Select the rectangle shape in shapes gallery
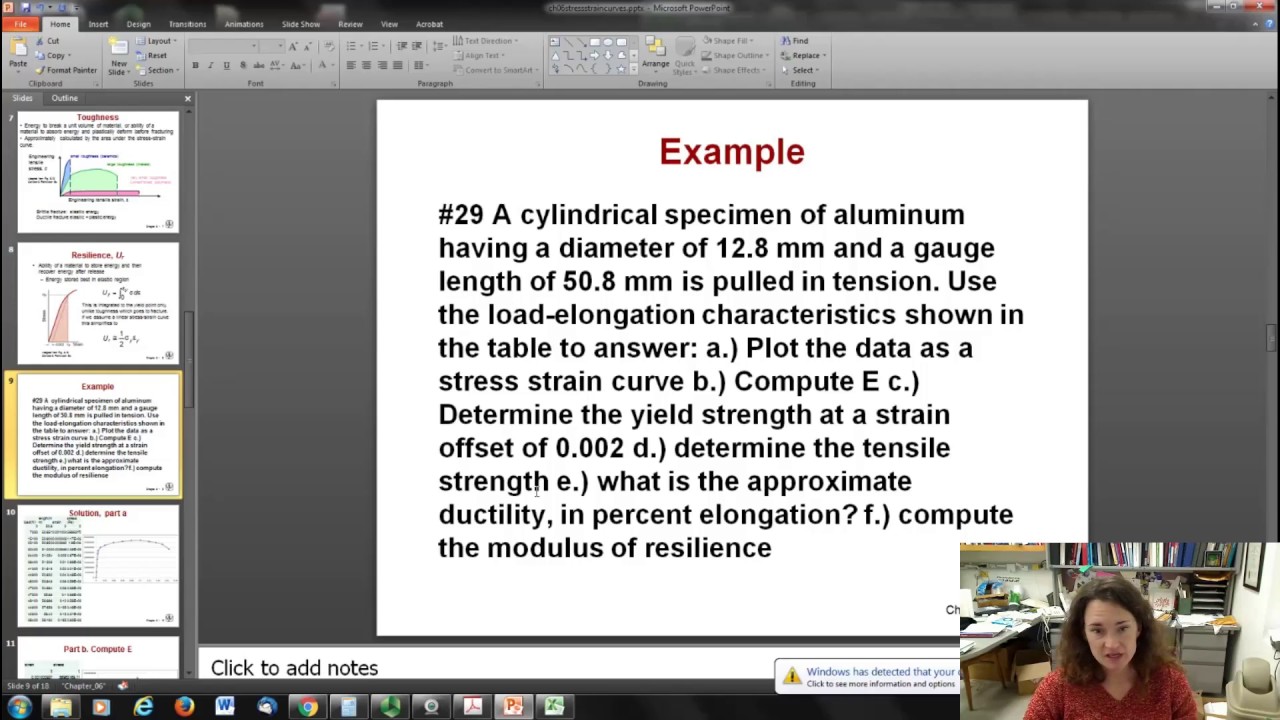This screenshot has height=720, width=1280. pos(595,42)
